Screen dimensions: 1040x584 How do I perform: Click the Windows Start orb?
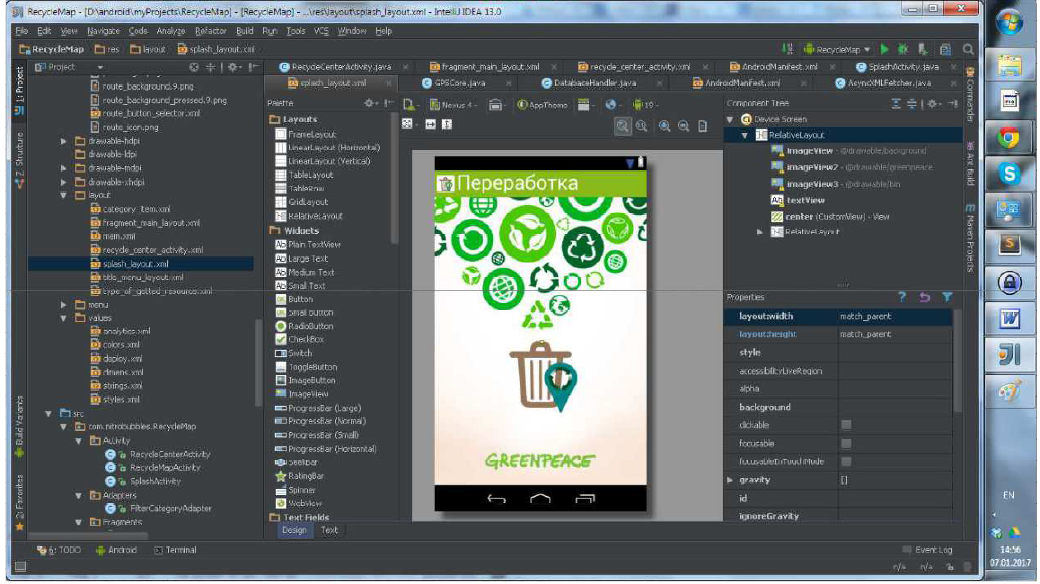pos(1009,24)
